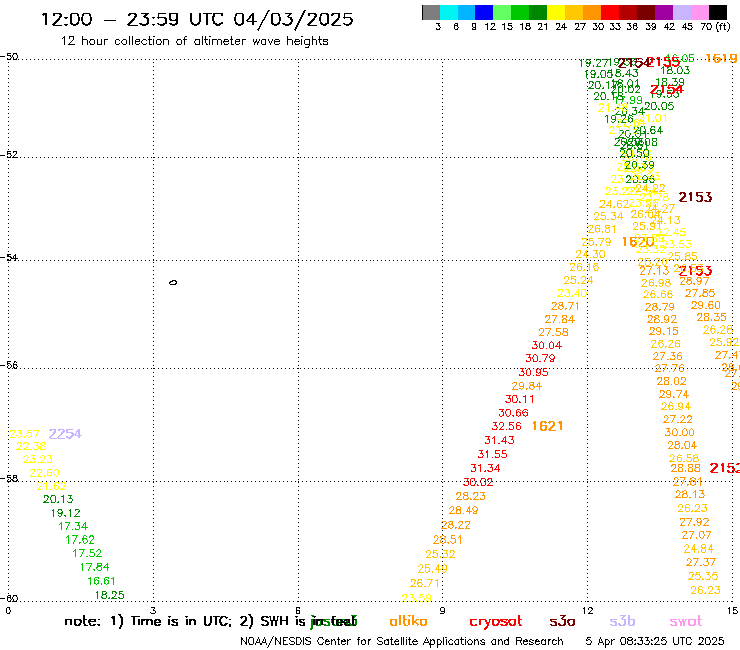Select the wave height value '29.60'

706,305
